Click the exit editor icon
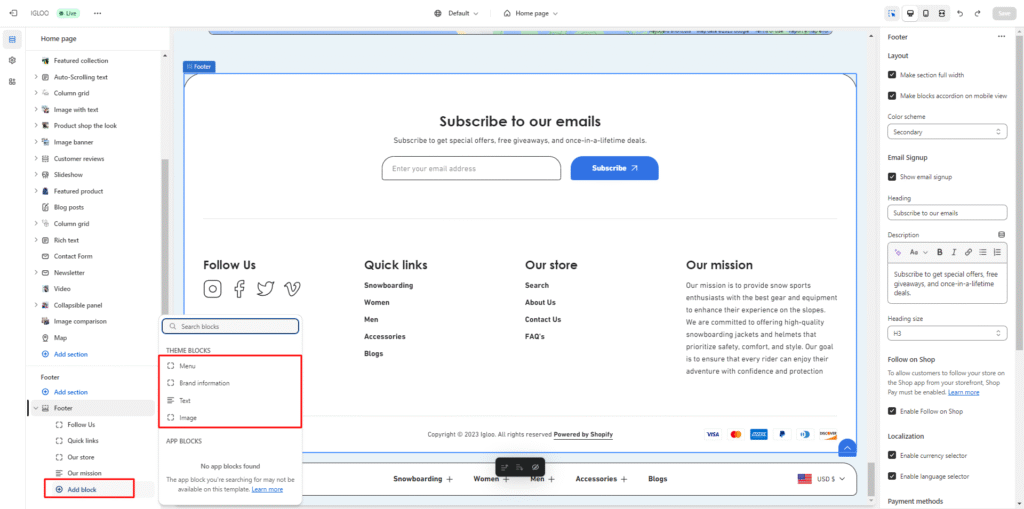The image size is (1024, 509). coord(12,13)
